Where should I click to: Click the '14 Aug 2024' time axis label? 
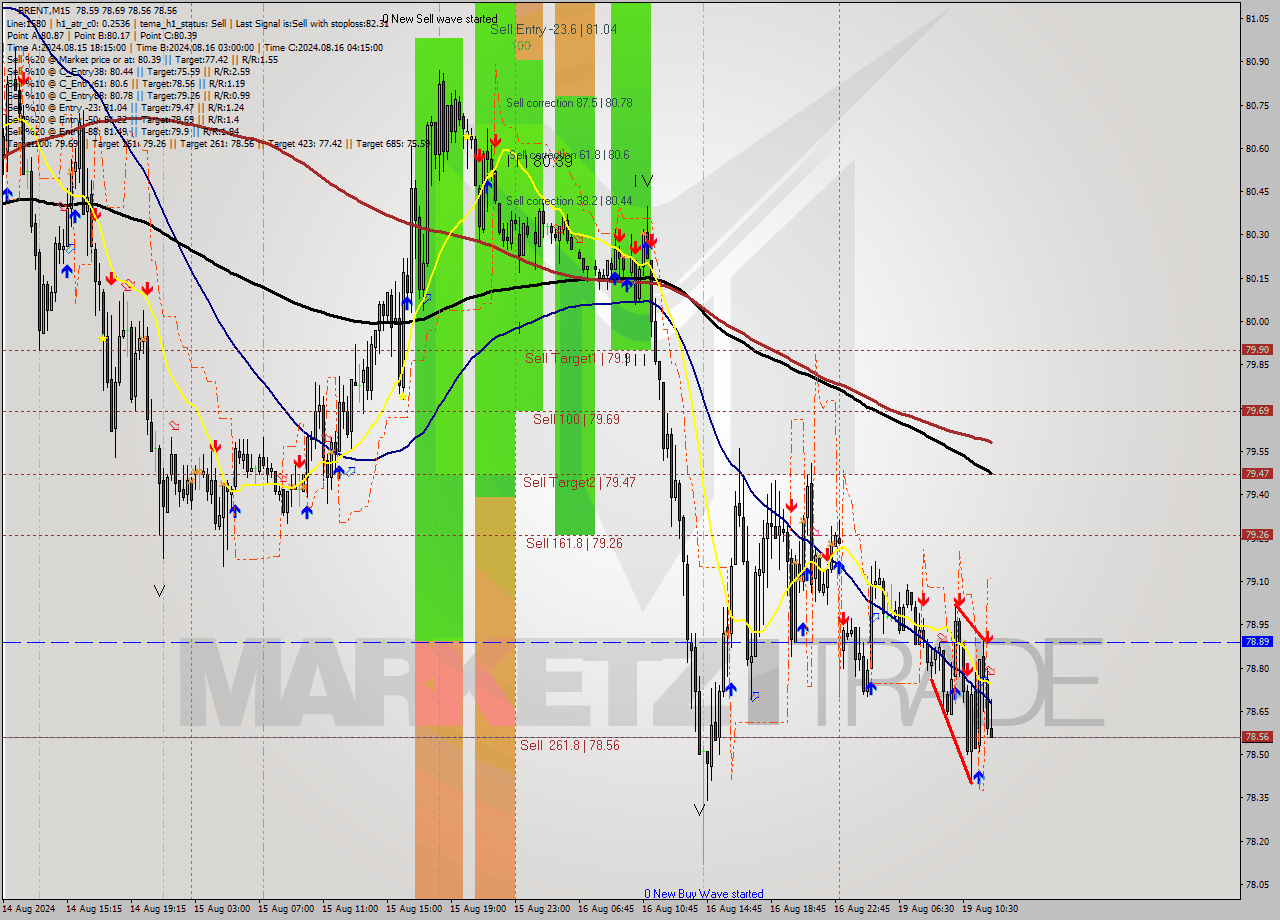[30, 909]
